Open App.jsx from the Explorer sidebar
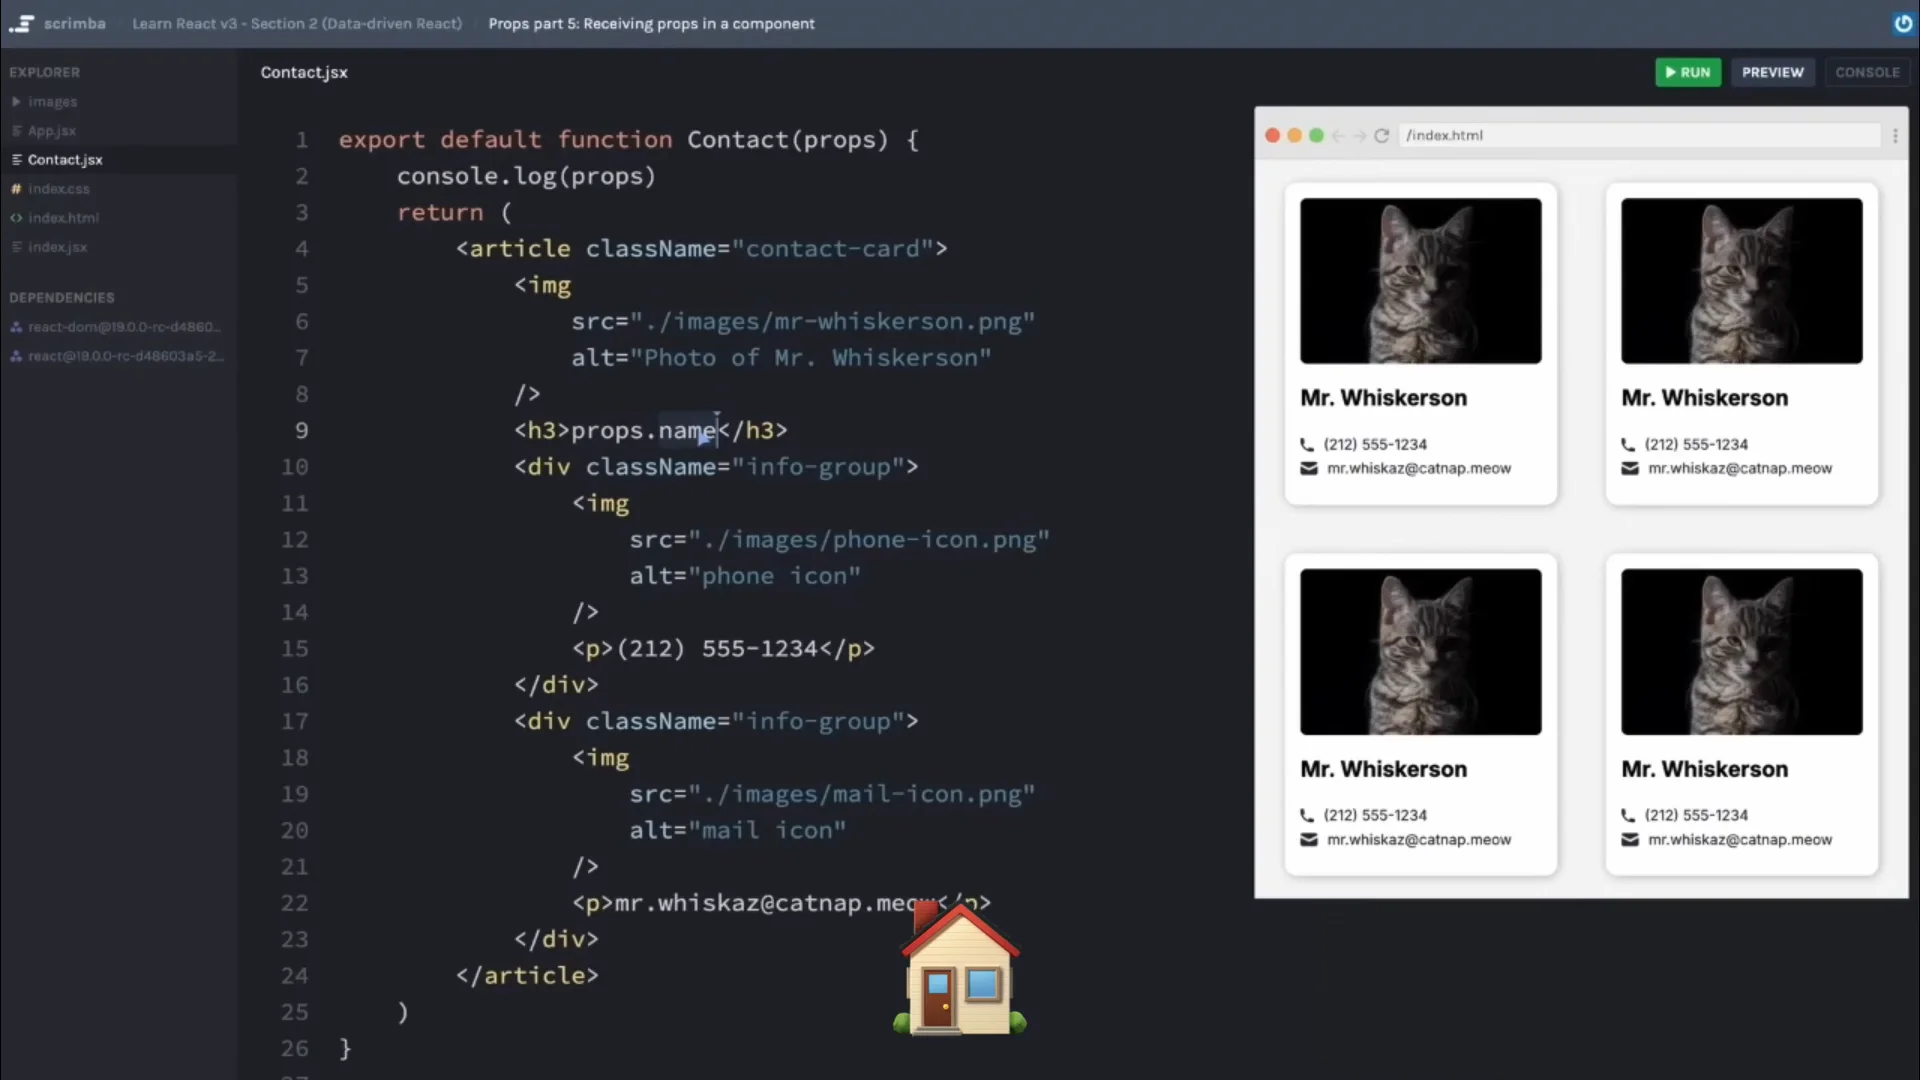The image size is (1920, 1080). point(52,131)
